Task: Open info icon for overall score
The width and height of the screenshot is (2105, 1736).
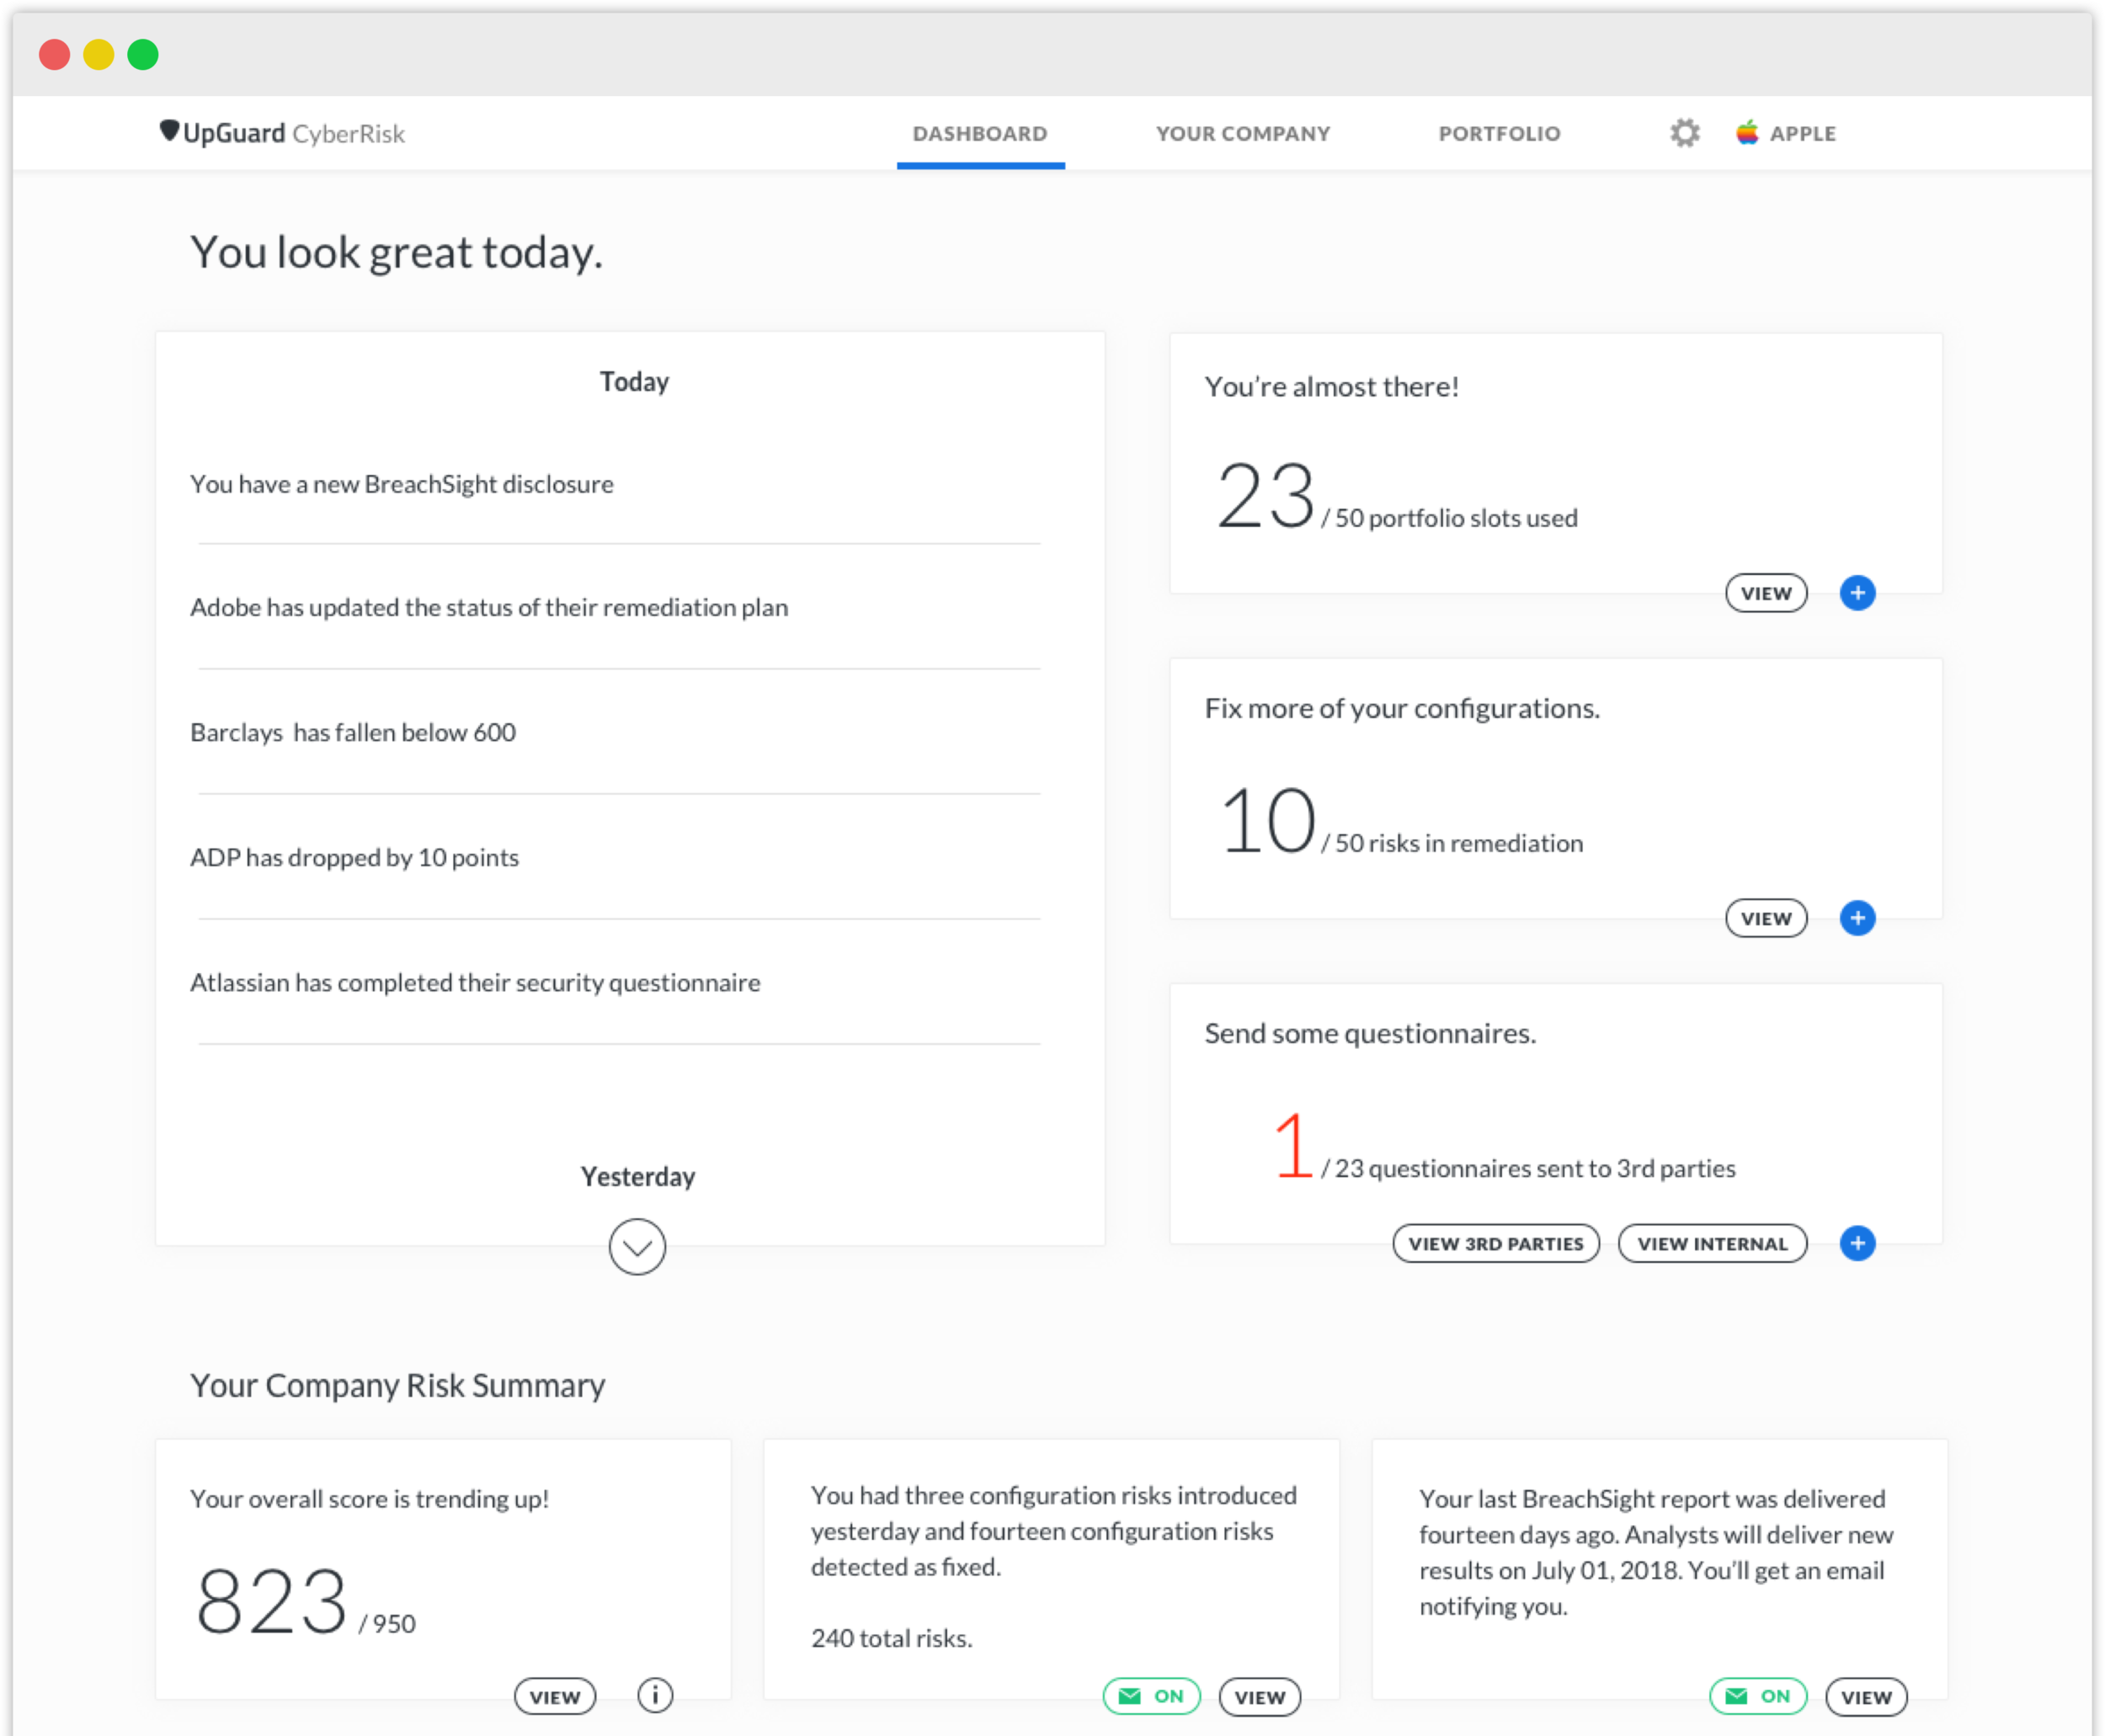Action: pos(655,1695)
